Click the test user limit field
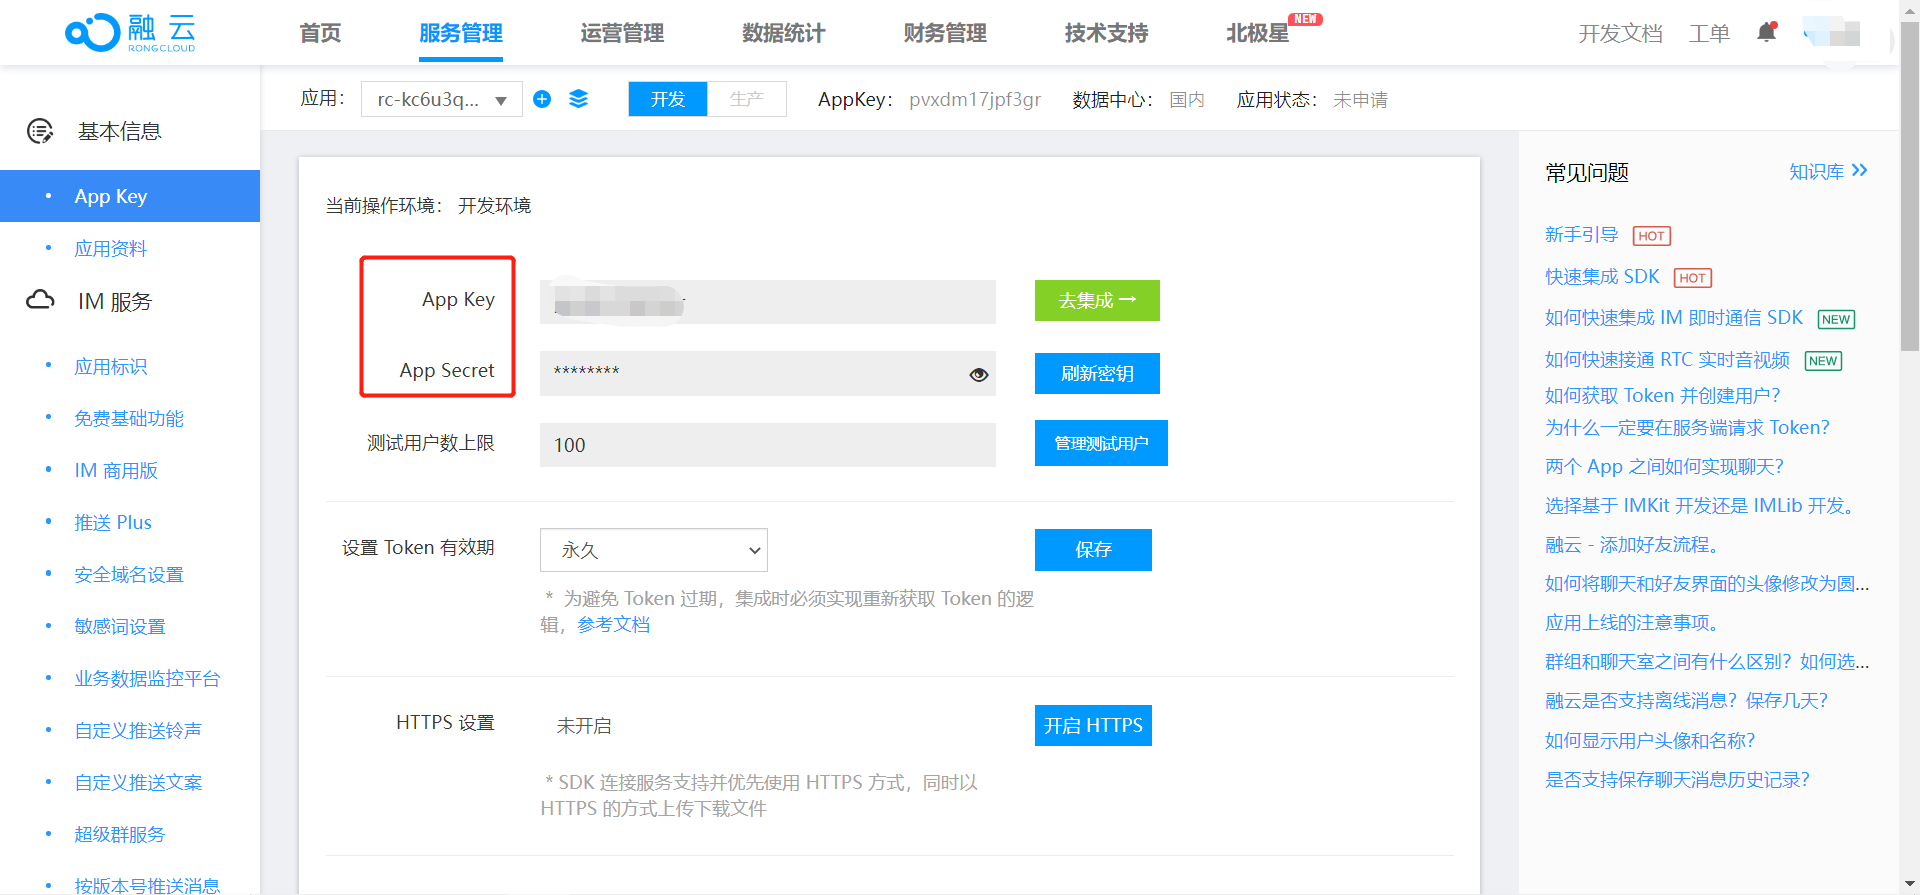Viewport: 1920px width, 895px height. 767,445
